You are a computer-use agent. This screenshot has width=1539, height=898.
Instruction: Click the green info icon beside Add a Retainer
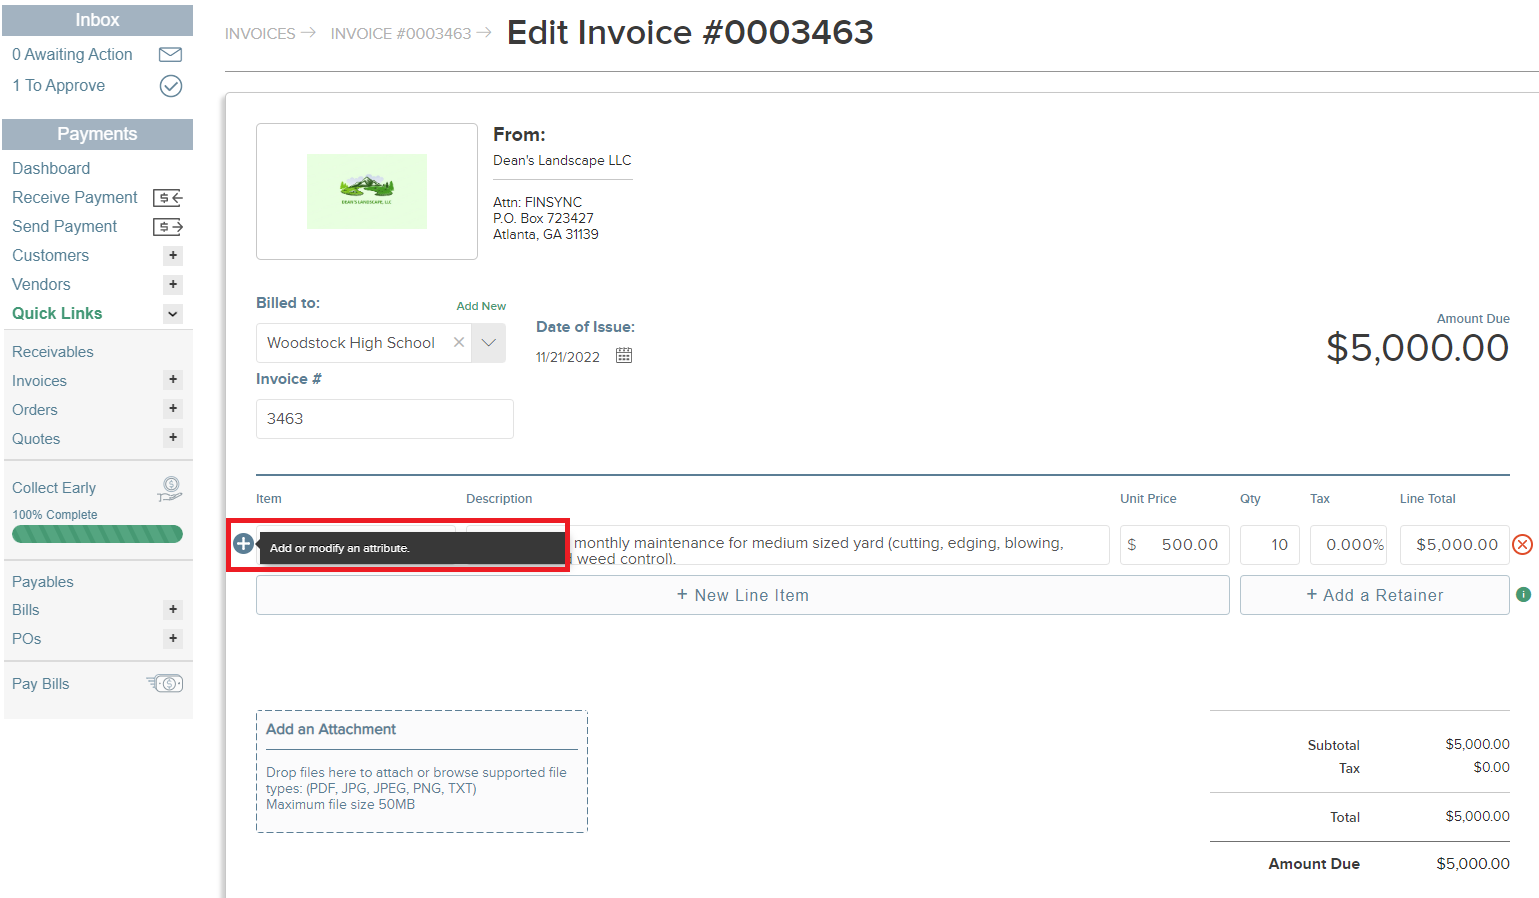[1523, 594]
